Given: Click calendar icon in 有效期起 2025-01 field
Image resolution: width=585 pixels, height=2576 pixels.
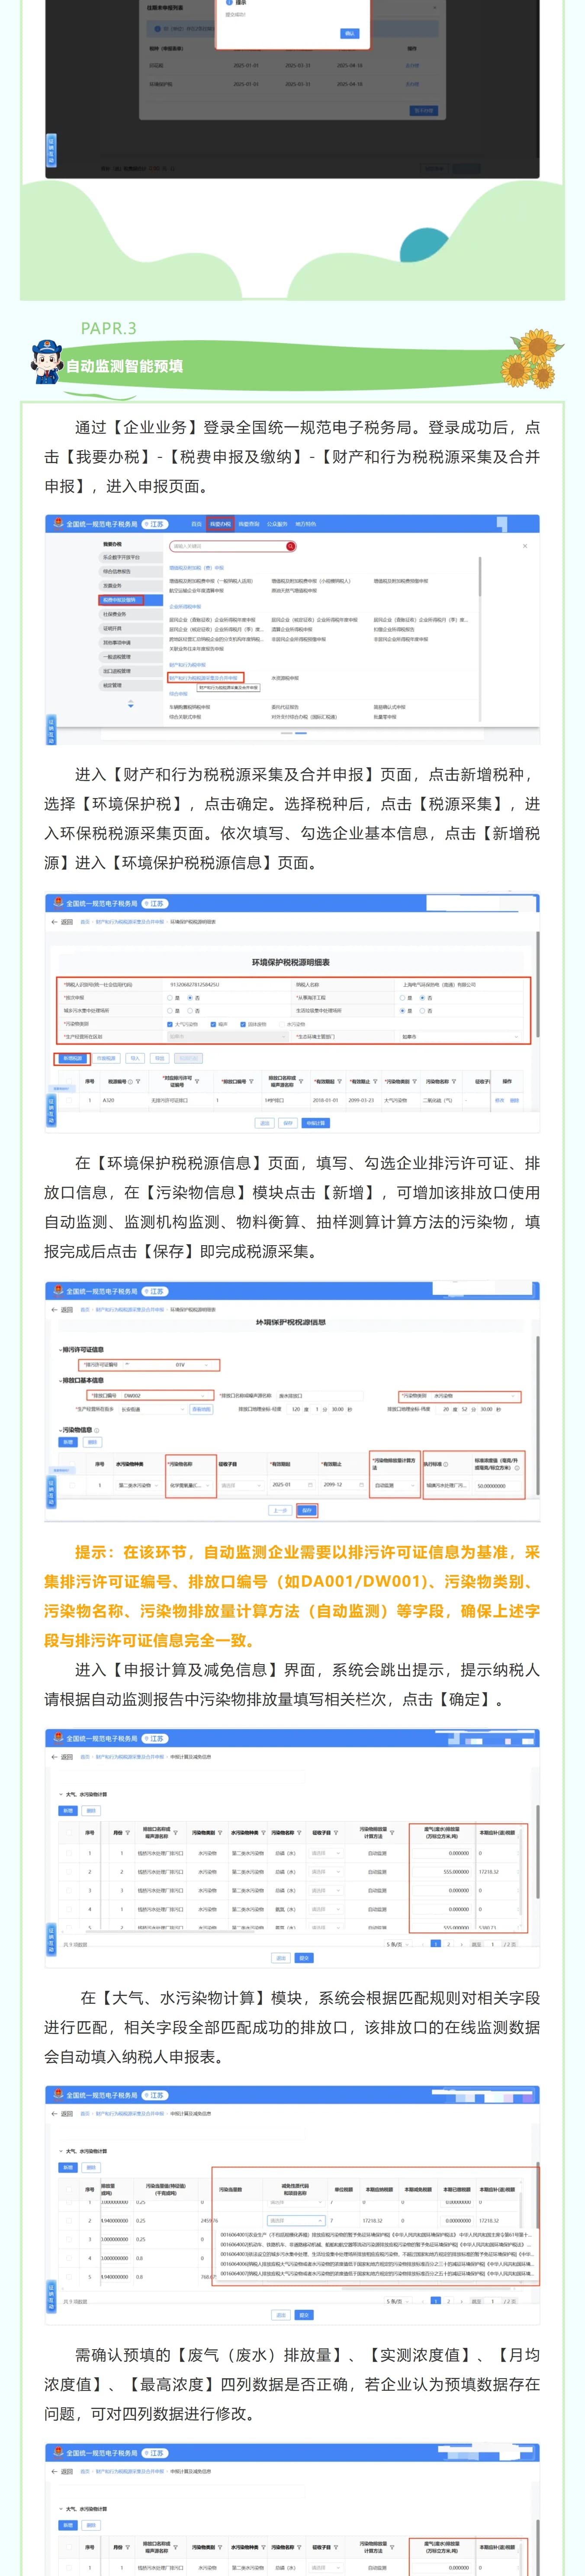Looking at the screenshot, I should tap(310, 1484).
